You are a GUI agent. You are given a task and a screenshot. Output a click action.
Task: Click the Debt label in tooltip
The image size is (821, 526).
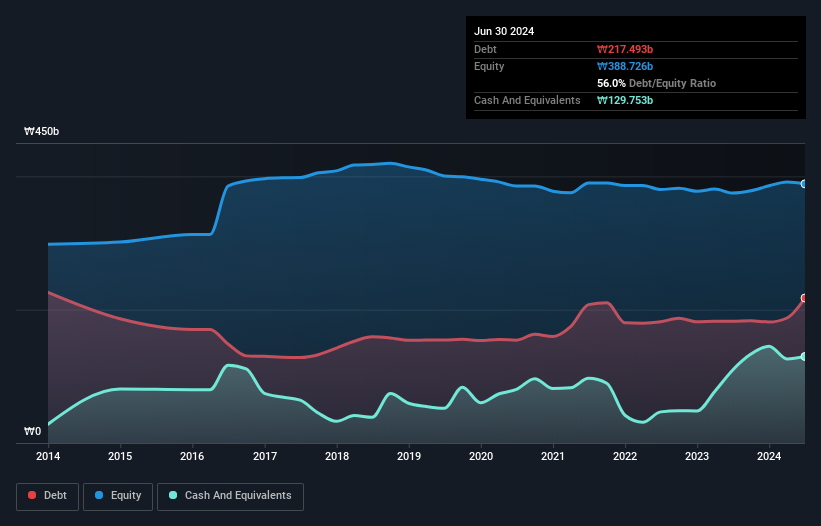pos(485,49)
